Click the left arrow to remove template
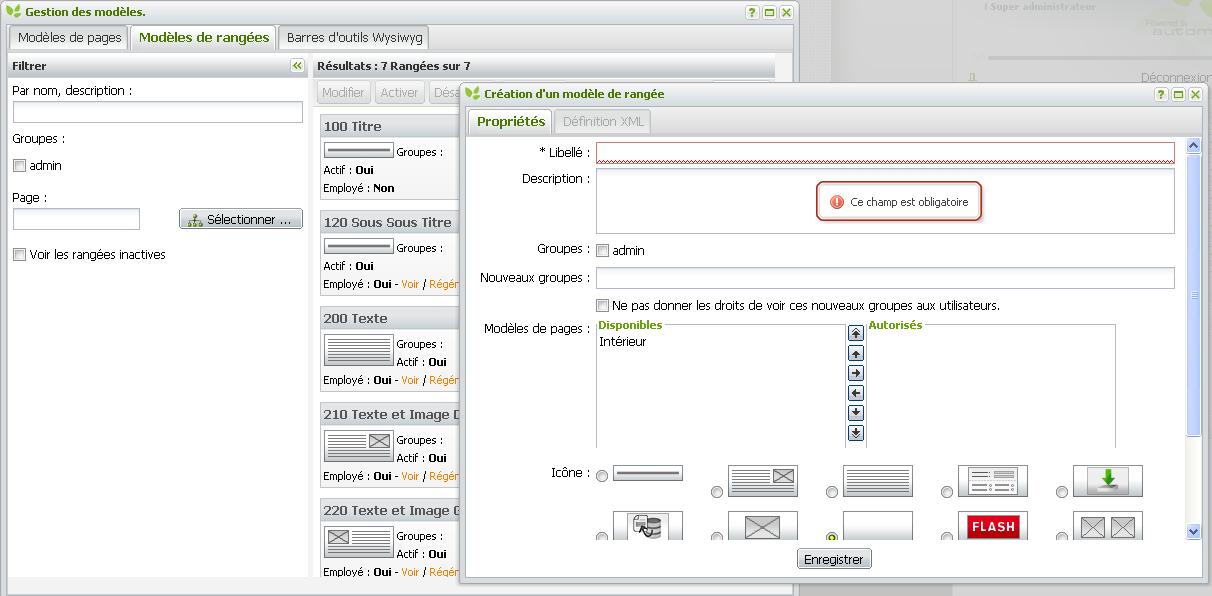Image resolution: width=1212 pixels, height=596 pixels. (856, 393)
